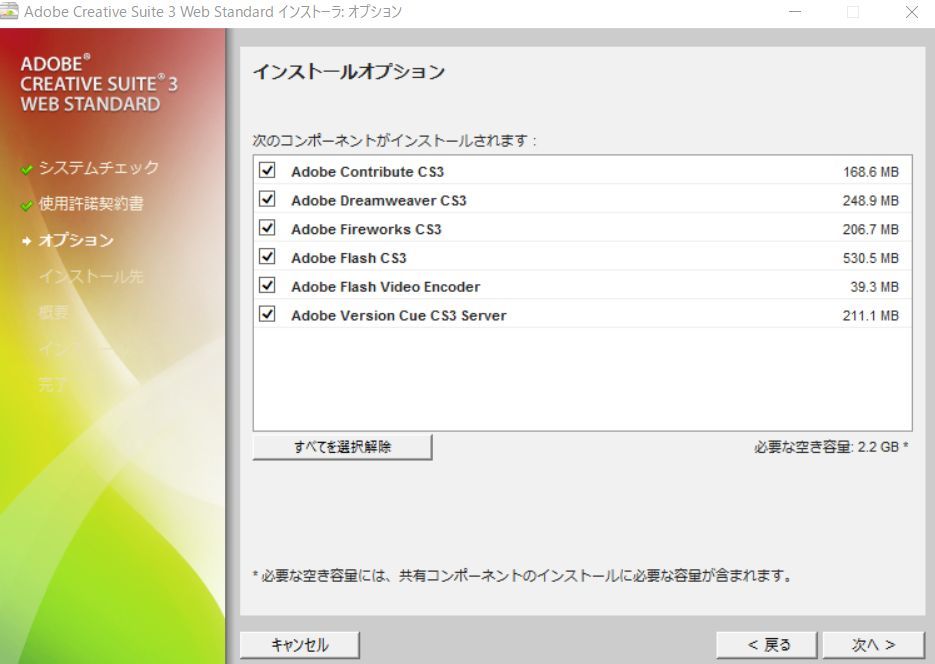Disable the Adobe Flash Video Encoder checkbox

click(267, 286)
